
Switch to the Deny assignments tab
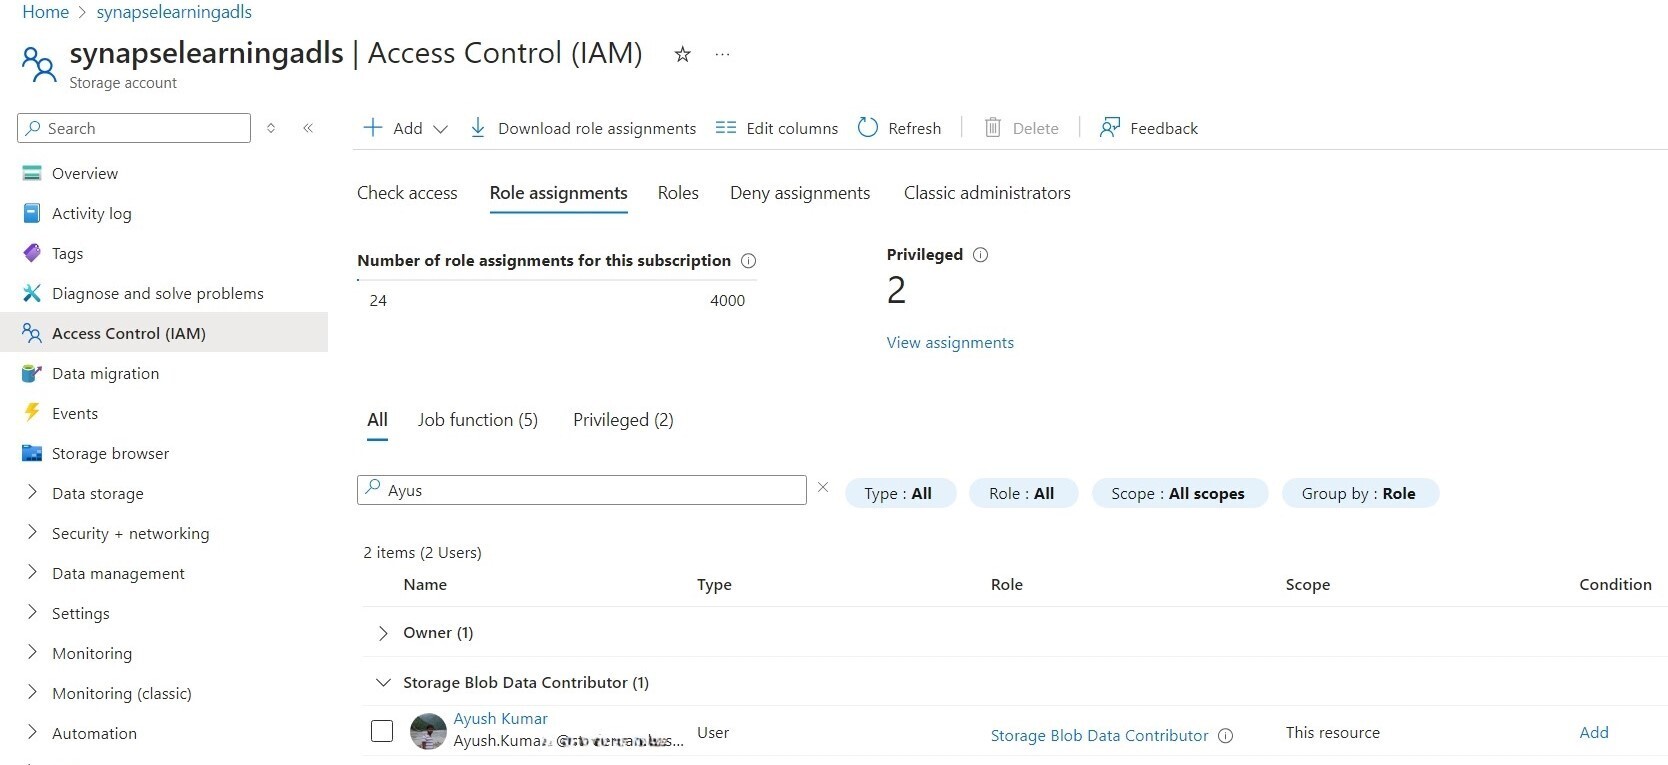coord(800,193)
